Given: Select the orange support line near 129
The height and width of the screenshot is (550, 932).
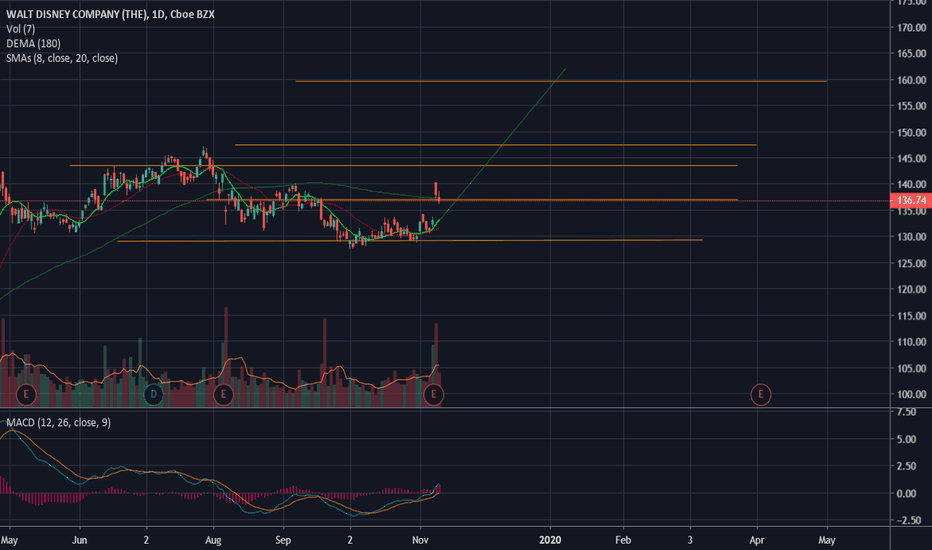Looking at the screenshot, I should pos(410,240).
